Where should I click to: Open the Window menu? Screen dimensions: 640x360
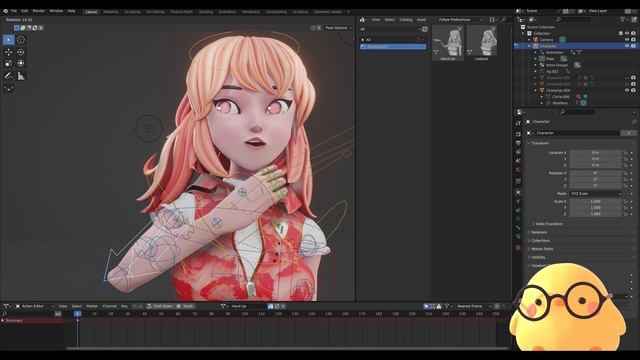pos(56,11)
